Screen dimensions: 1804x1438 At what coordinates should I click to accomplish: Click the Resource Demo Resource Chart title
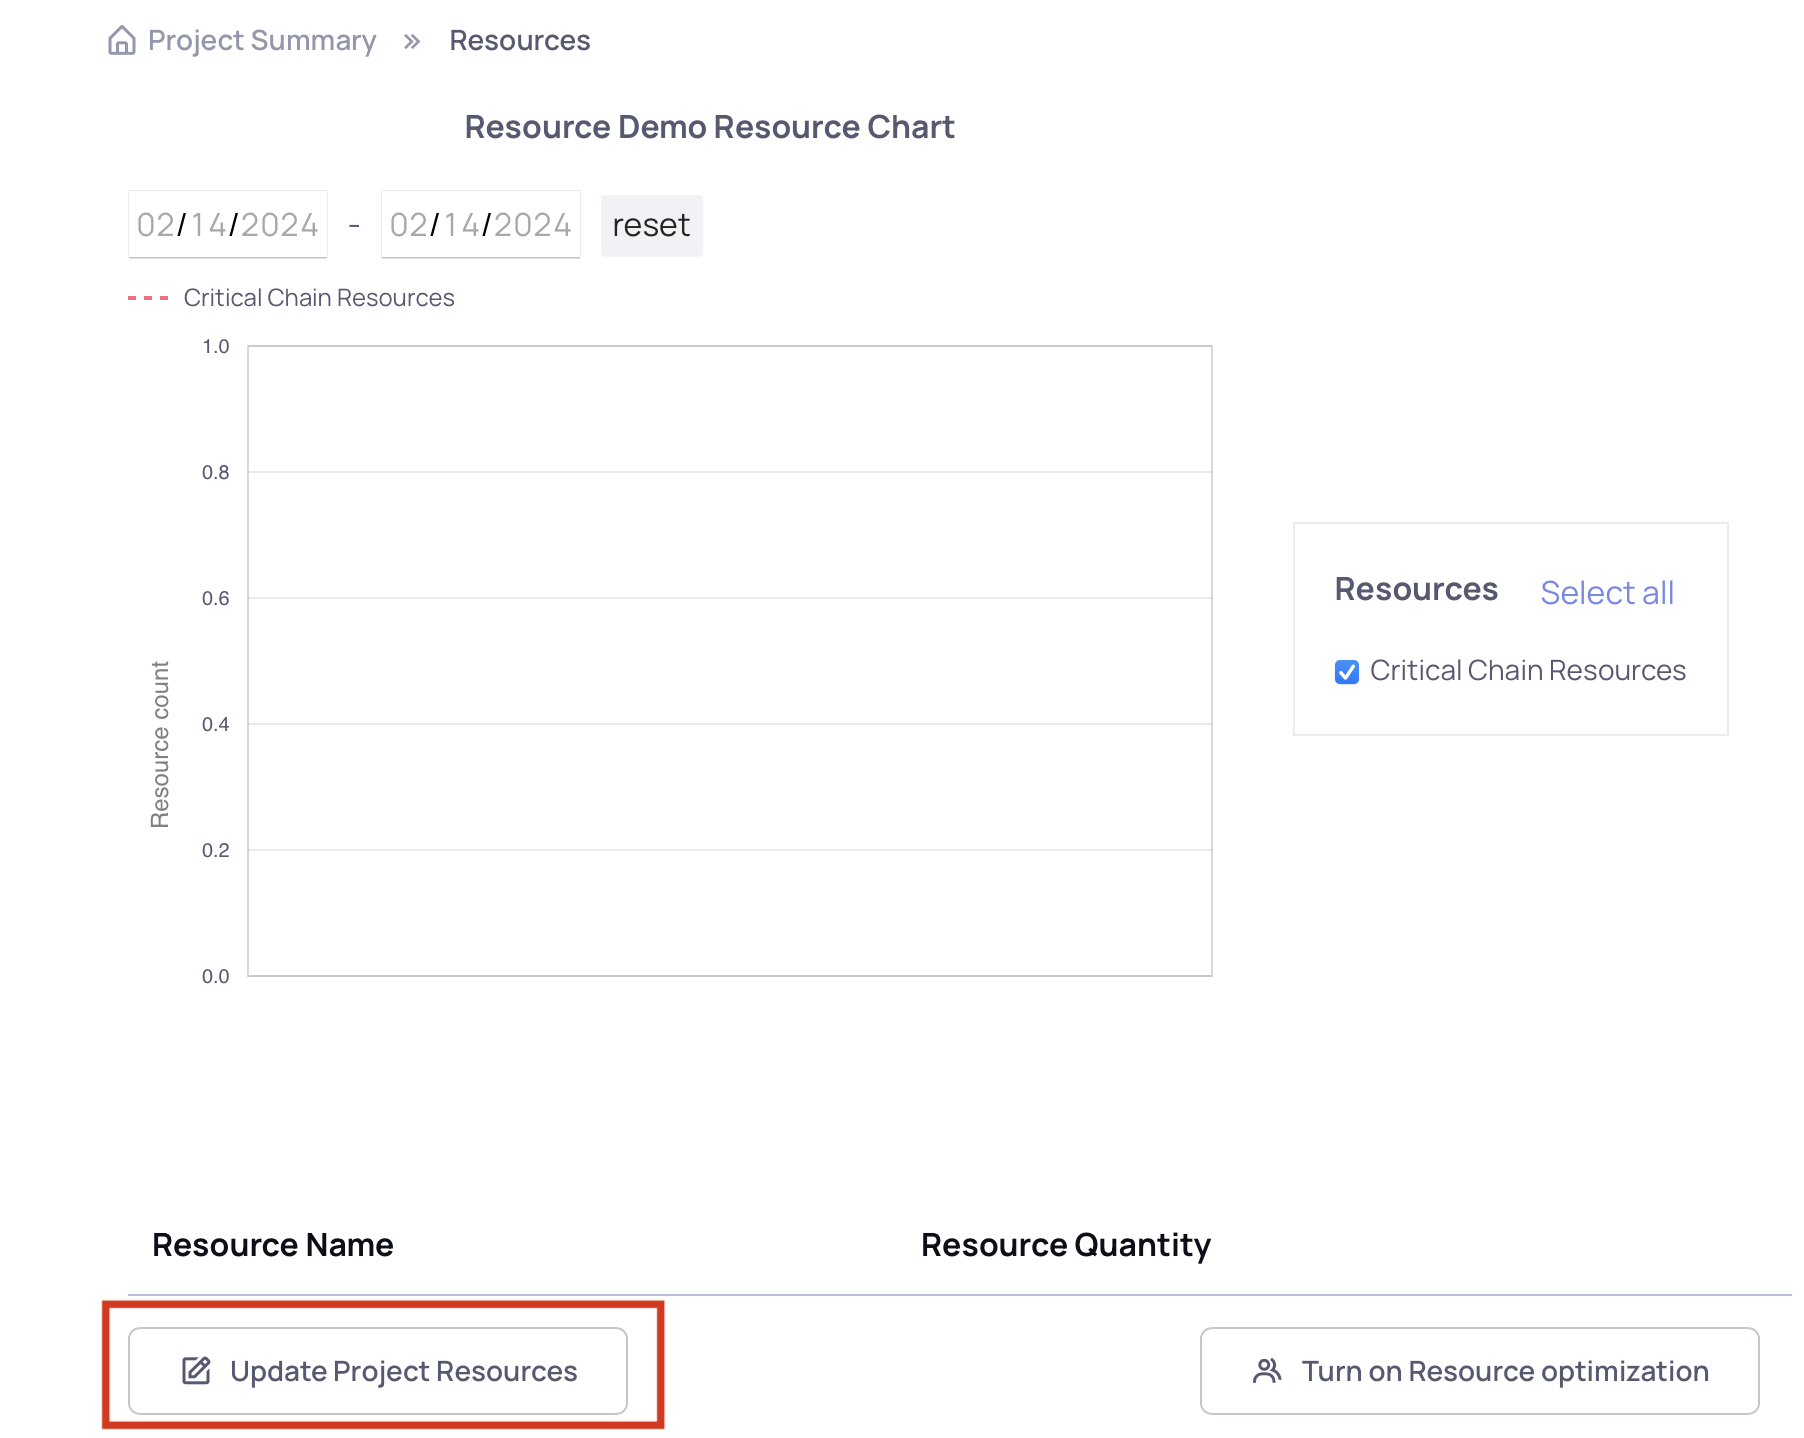coord(710,127)
